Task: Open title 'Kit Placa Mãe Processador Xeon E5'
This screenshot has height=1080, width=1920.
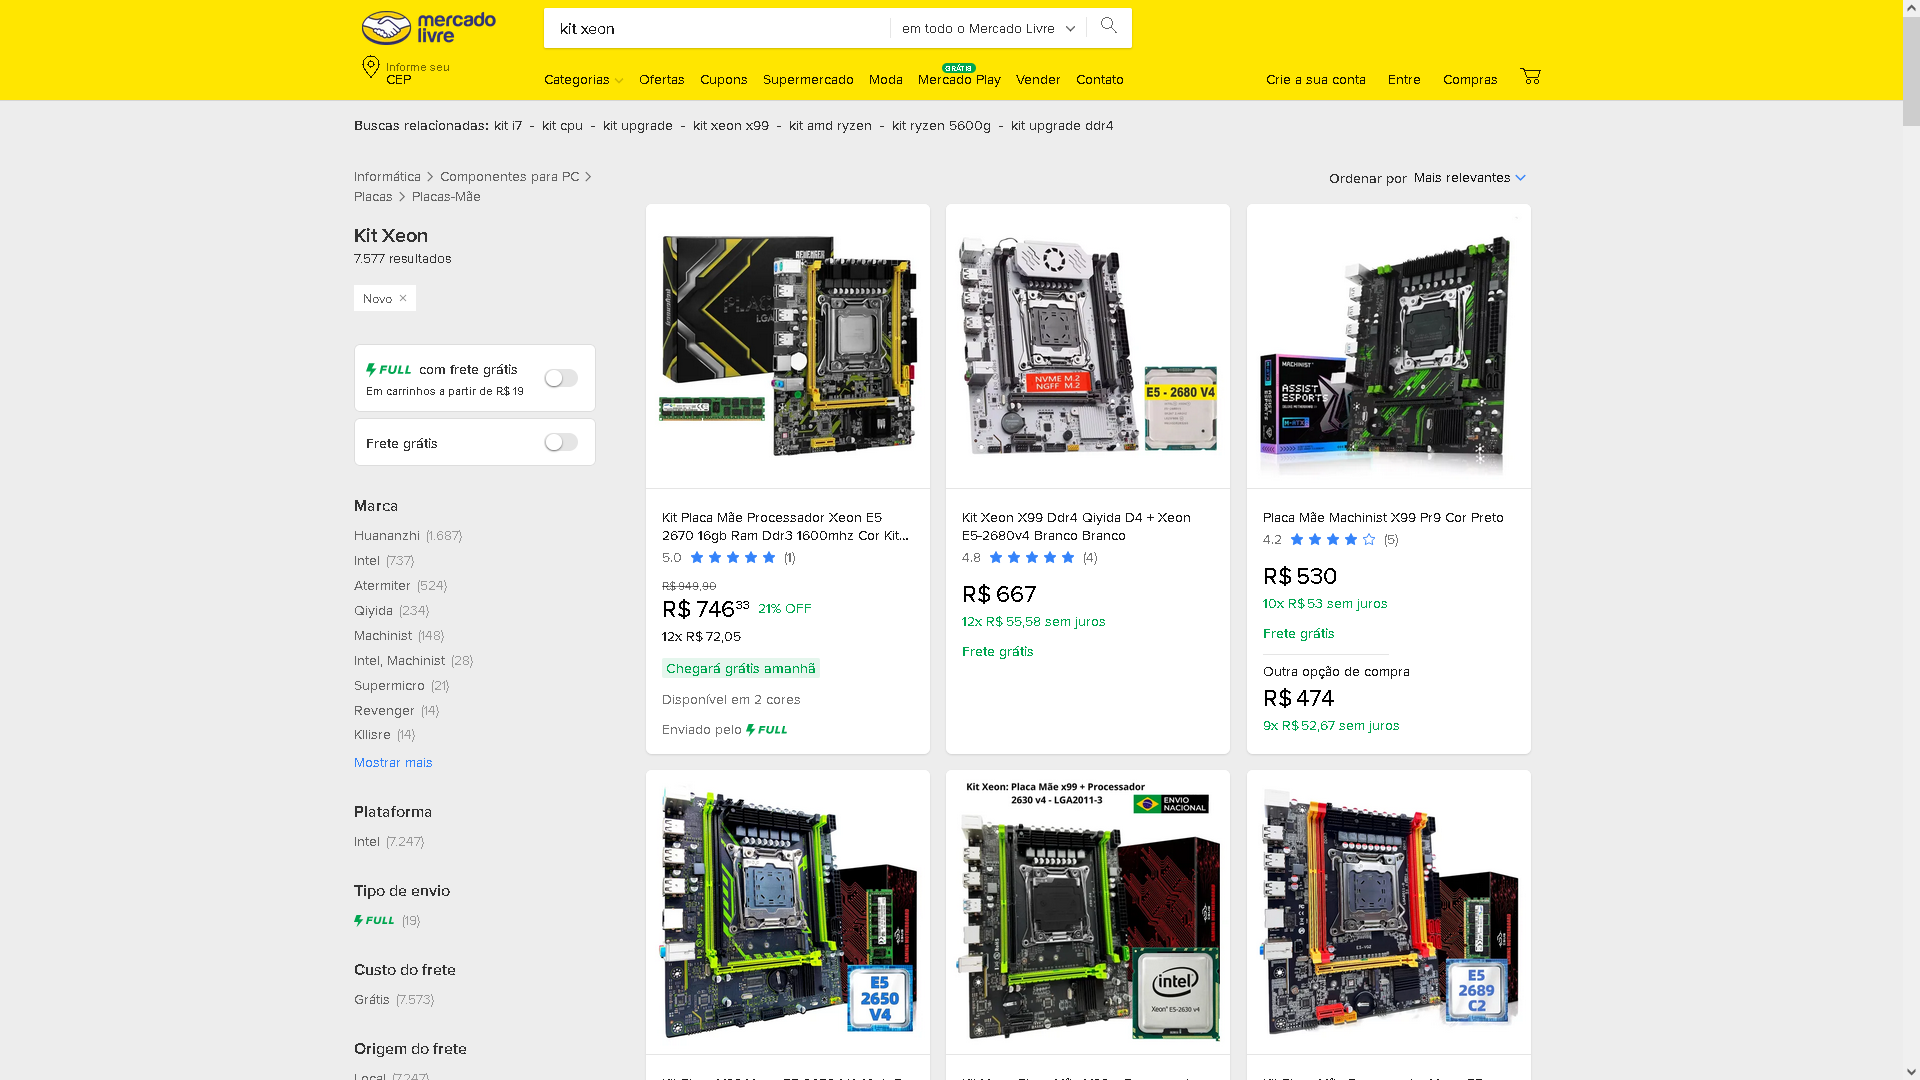Action: click(x=785, y=527)
